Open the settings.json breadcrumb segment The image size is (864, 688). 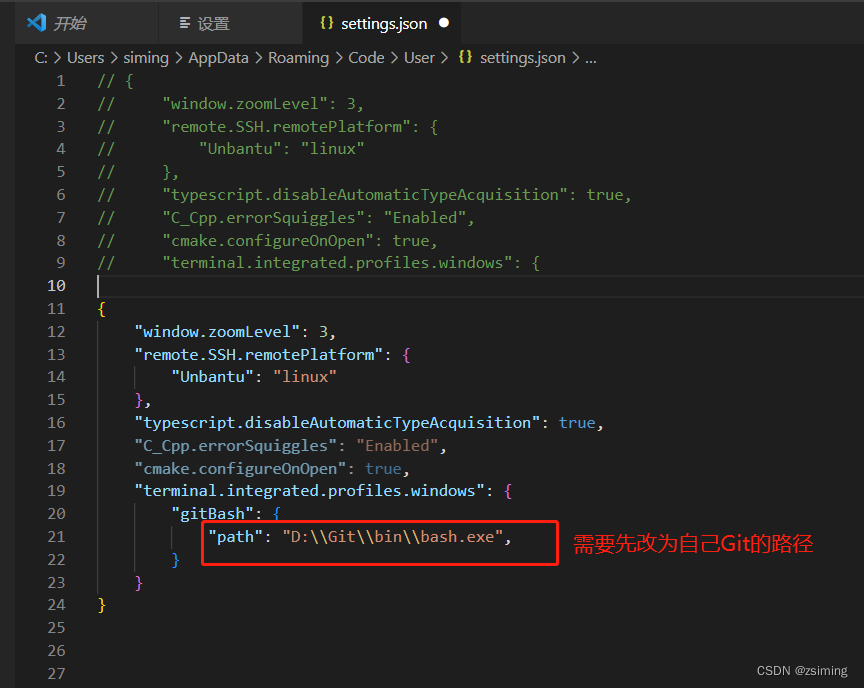pyautogui.click(x=522, y=58)
